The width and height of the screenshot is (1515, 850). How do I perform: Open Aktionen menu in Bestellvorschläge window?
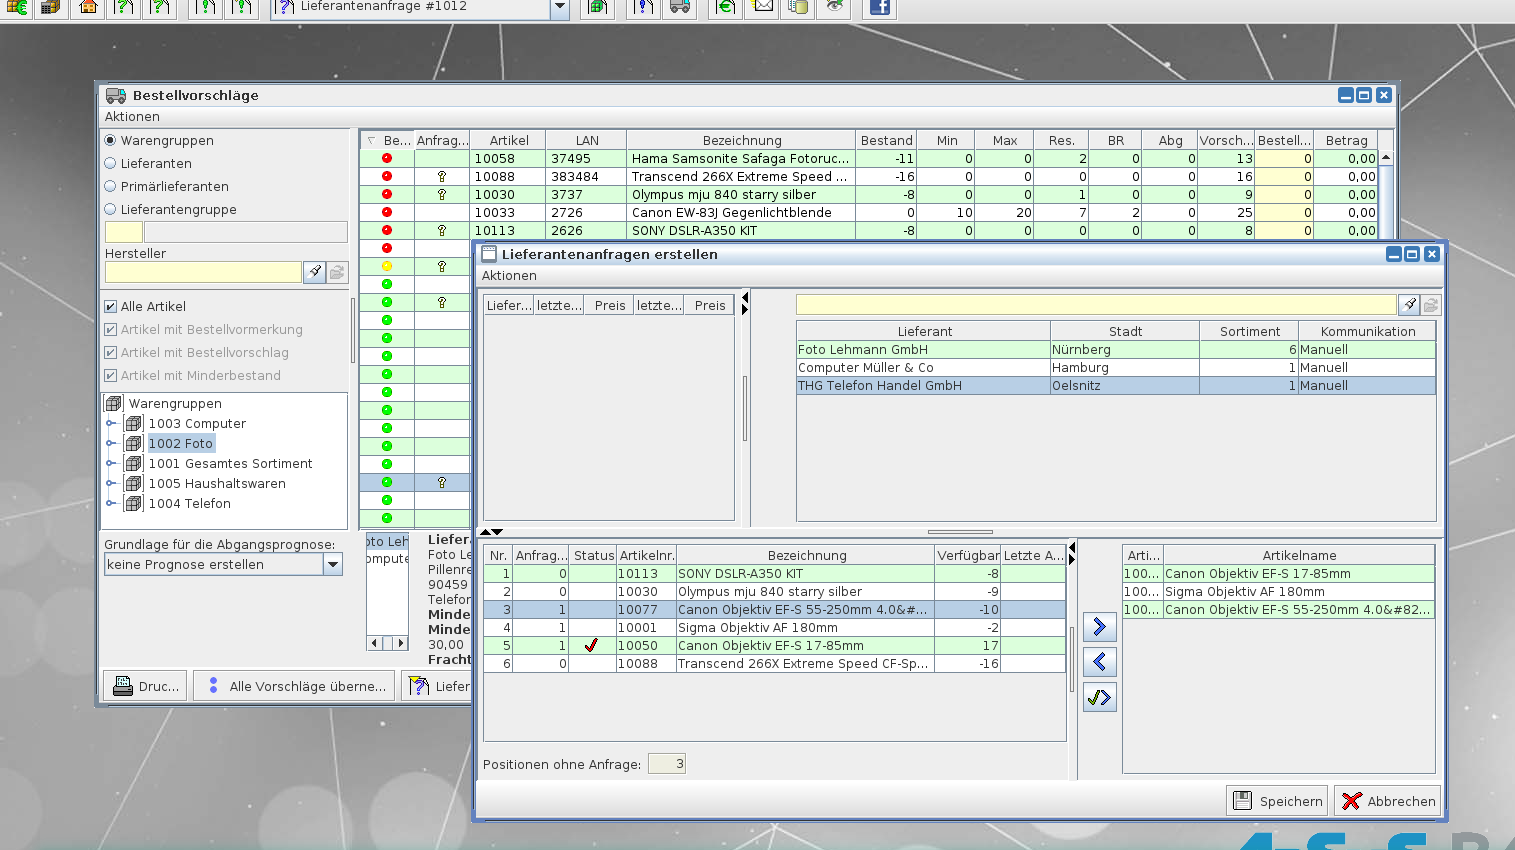tap(132, 117)
